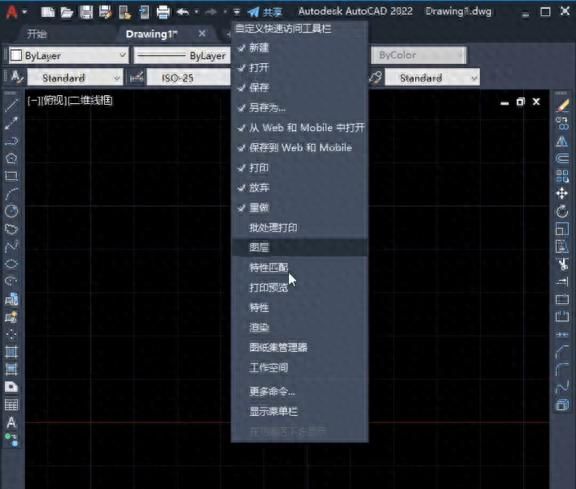The height and width of the screenshot is (489, 576).
Task: Select the Circle tool in draw toolbar
Action: point(11,211)
